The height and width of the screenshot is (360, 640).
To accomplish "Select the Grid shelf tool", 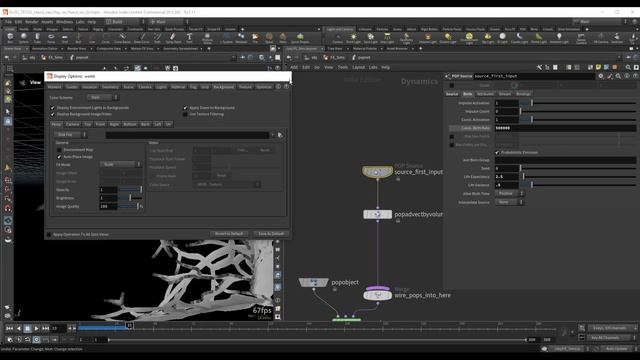I will point(64,38).
